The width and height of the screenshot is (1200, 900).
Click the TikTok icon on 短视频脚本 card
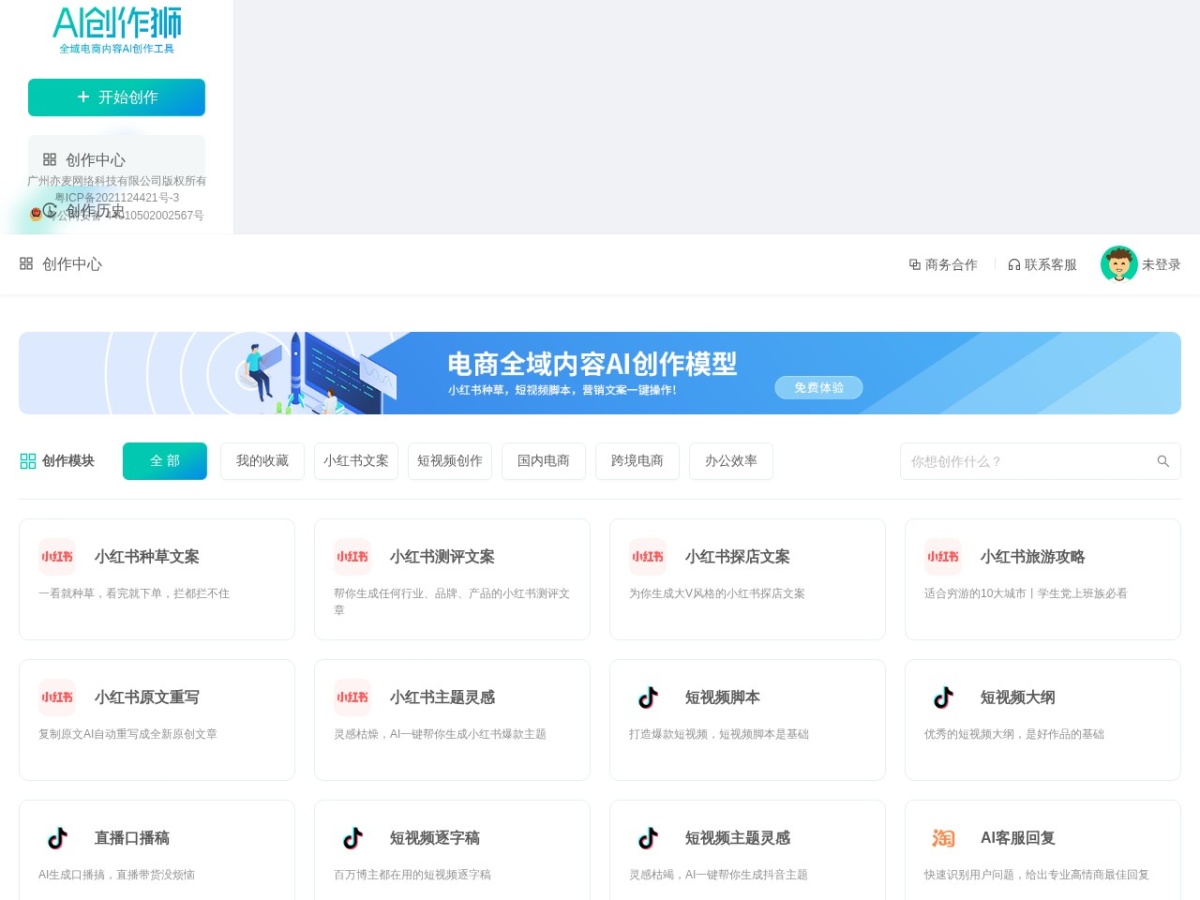point(647,697)
